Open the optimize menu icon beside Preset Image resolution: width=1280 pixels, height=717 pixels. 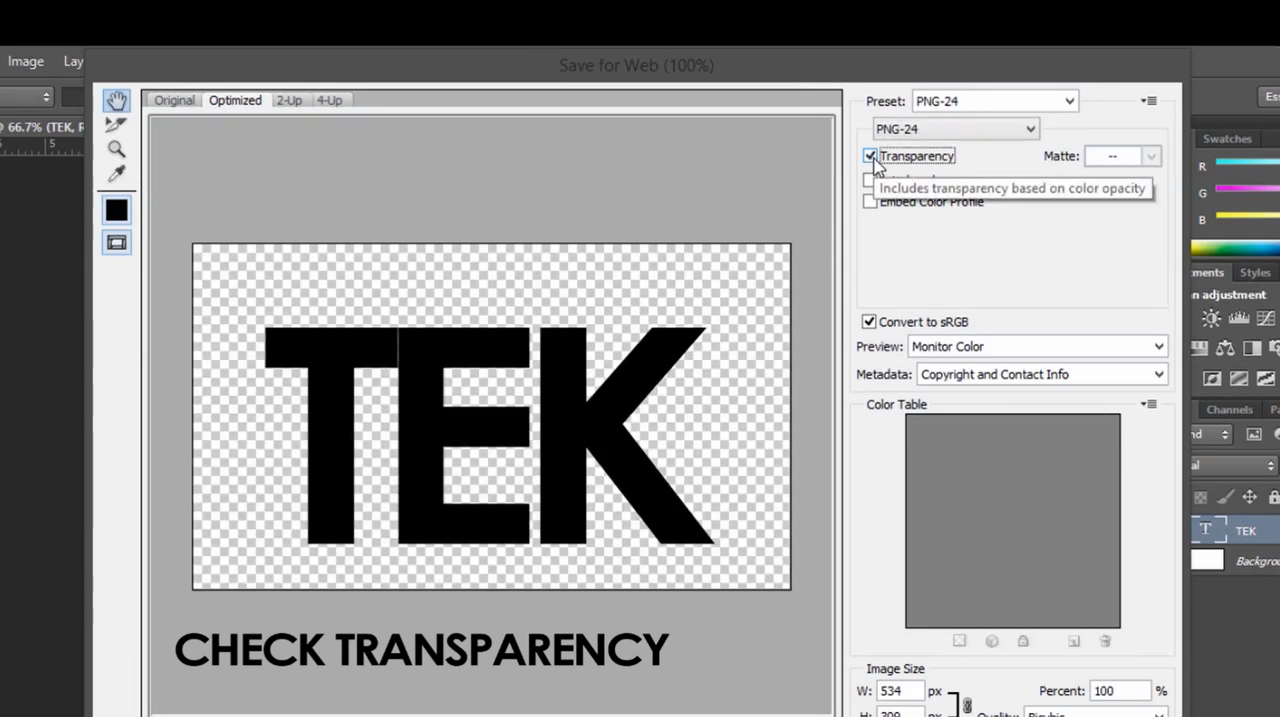point(1149,101)
